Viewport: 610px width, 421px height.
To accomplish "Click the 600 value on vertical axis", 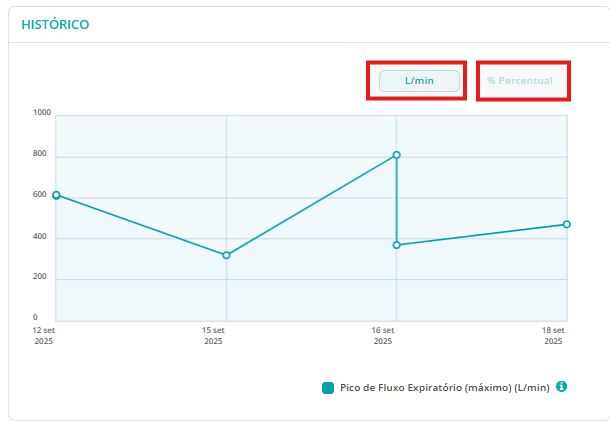I will pos(40,195).
